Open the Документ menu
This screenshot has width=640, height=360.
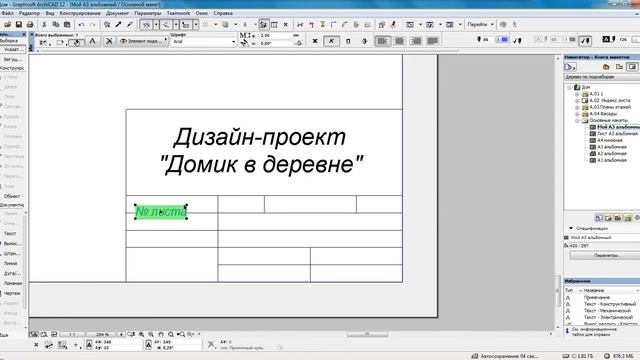(117, 13)
